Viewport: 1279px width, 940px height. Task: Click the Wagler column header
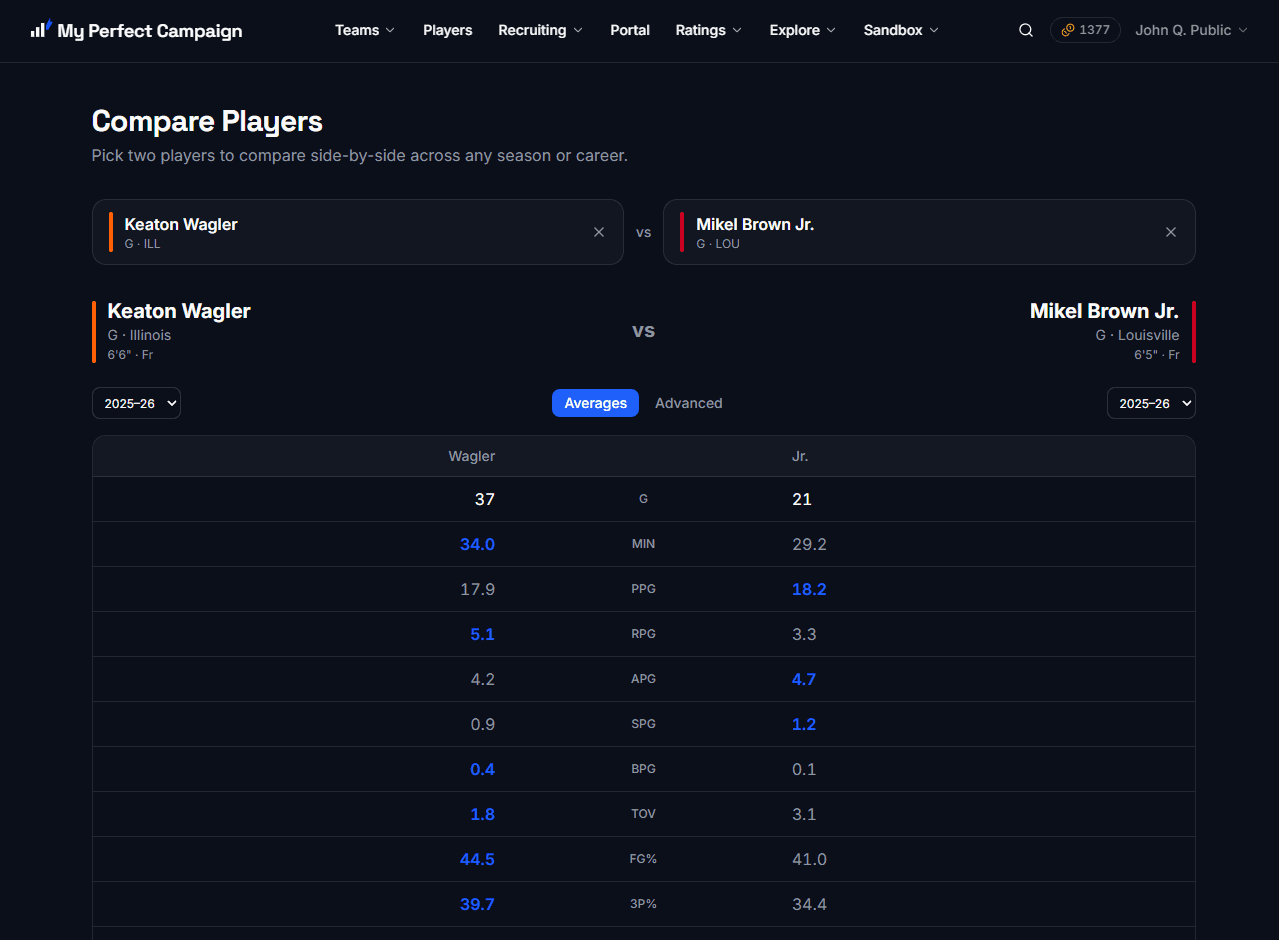[472, 456]
